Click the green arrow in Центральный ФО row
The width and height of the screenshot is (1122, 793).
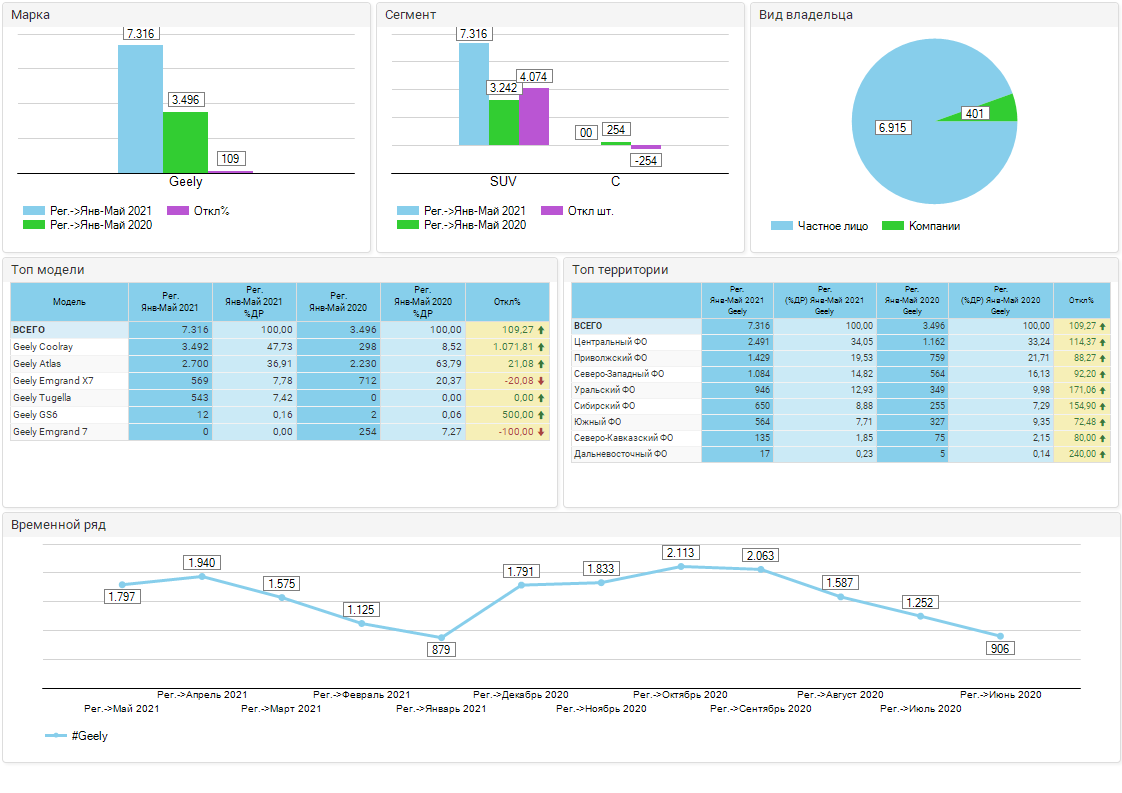pos(1103,342)
